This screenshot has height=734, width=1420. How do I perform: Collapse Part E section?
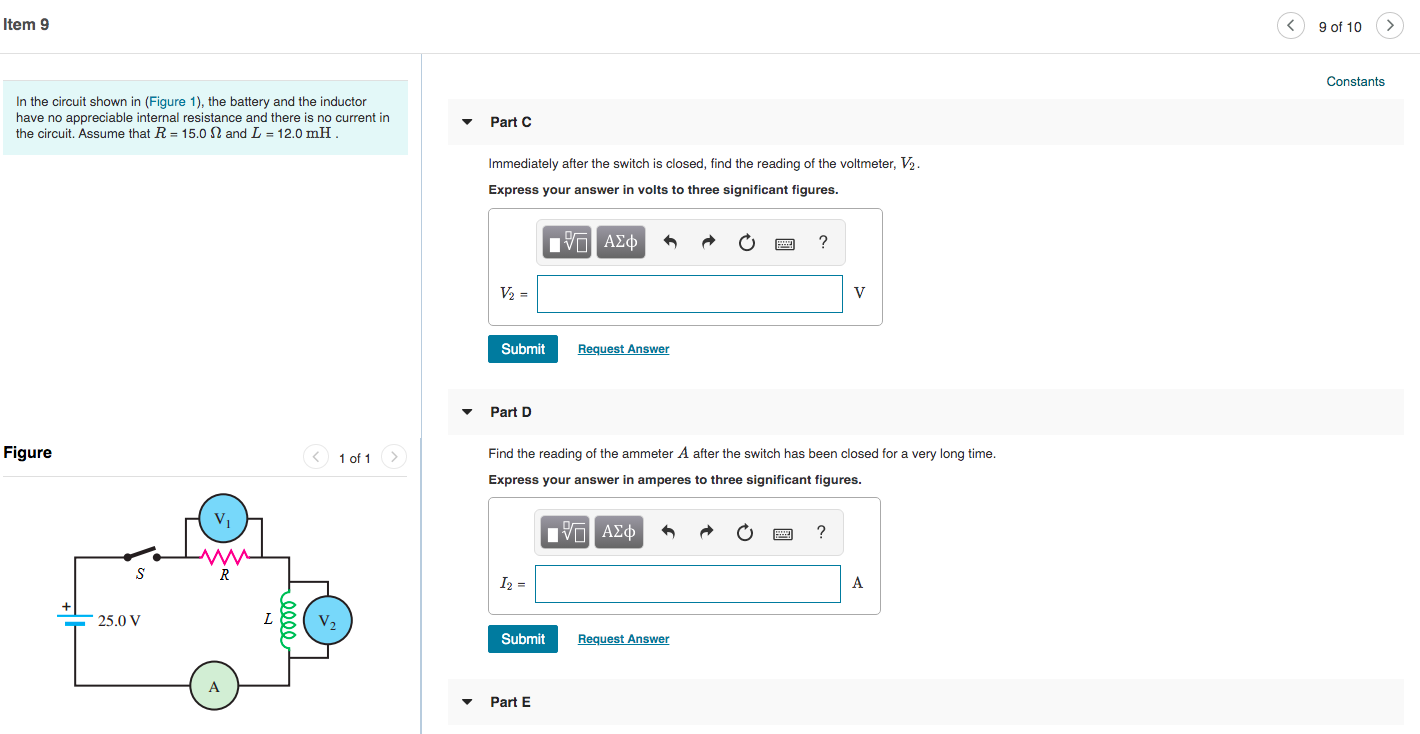(467, 702)
